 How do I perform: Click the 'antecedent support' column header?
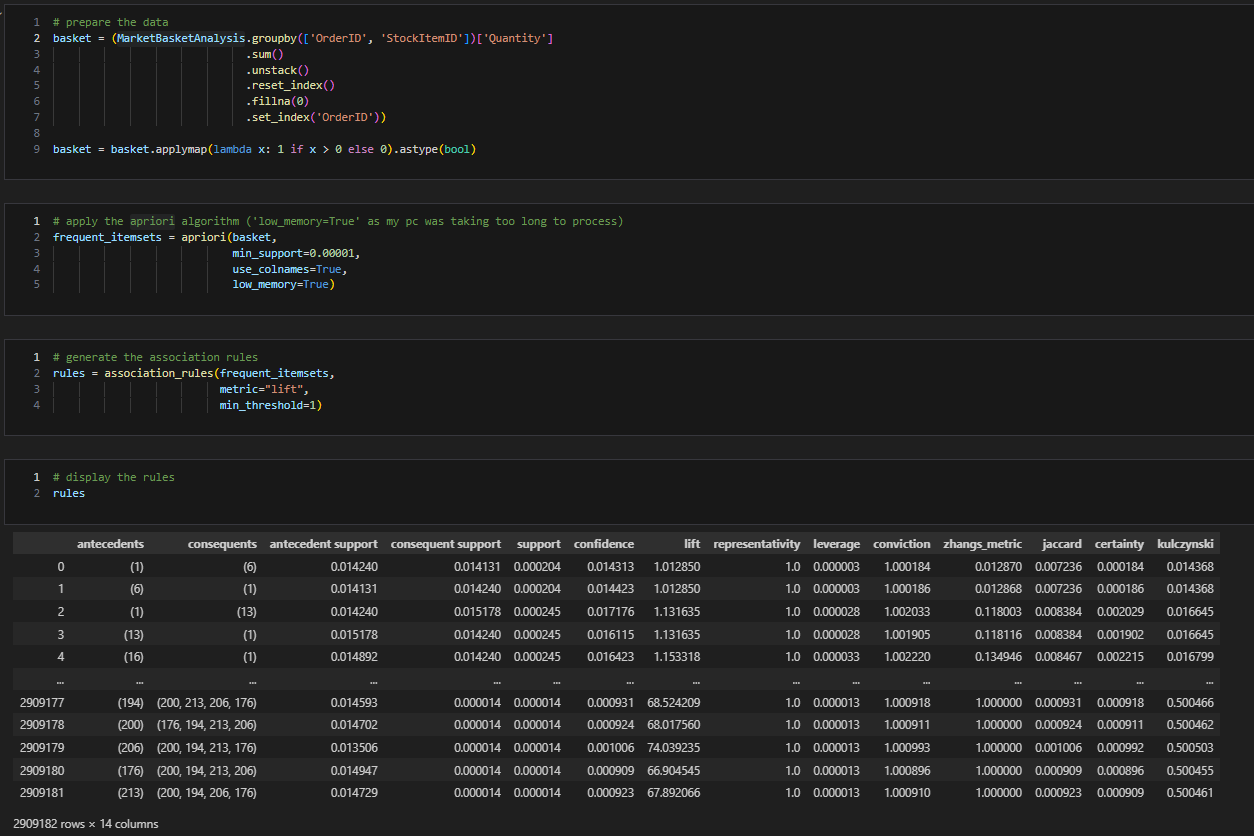click(x=324, y=544)
